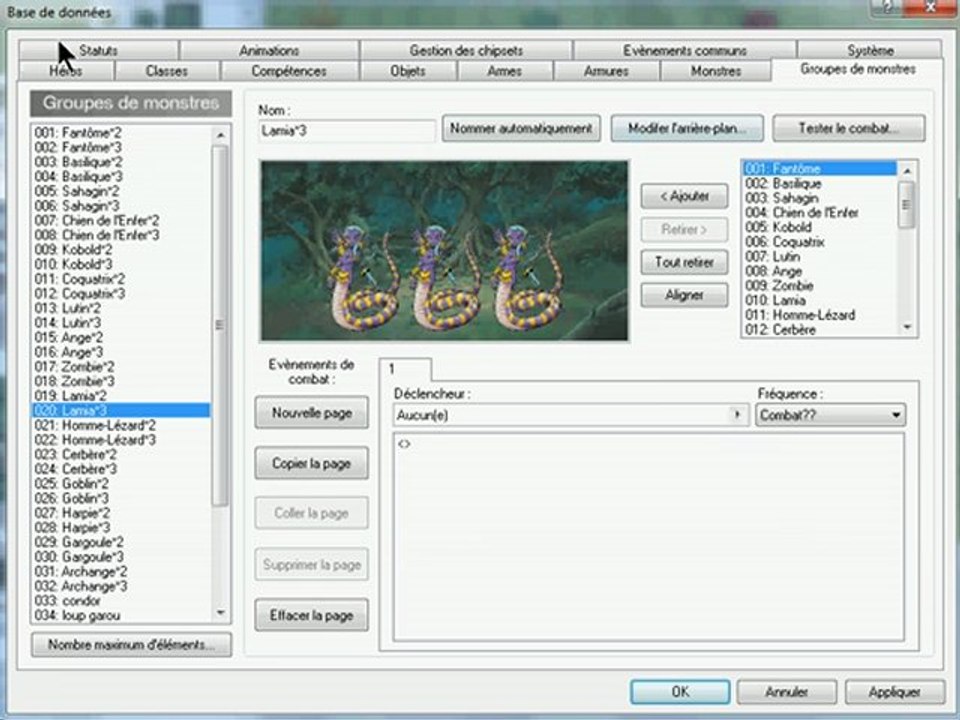Confirm with the OK button

tap(680, 692)
